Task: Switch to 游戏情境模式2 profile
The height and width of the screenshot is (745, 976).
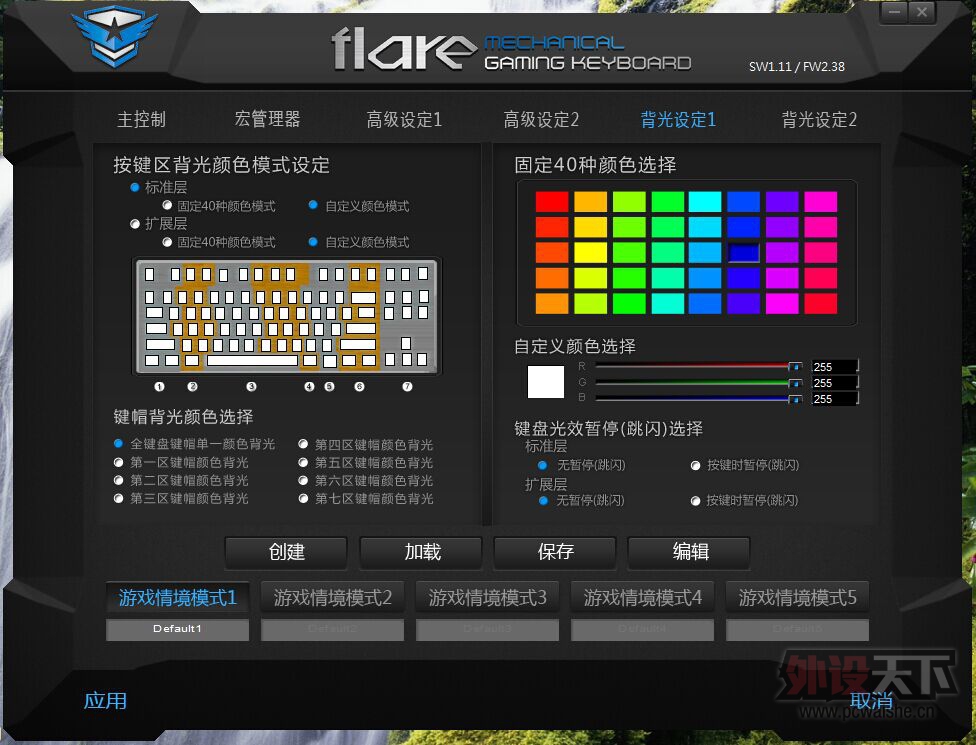Action: 332,597
